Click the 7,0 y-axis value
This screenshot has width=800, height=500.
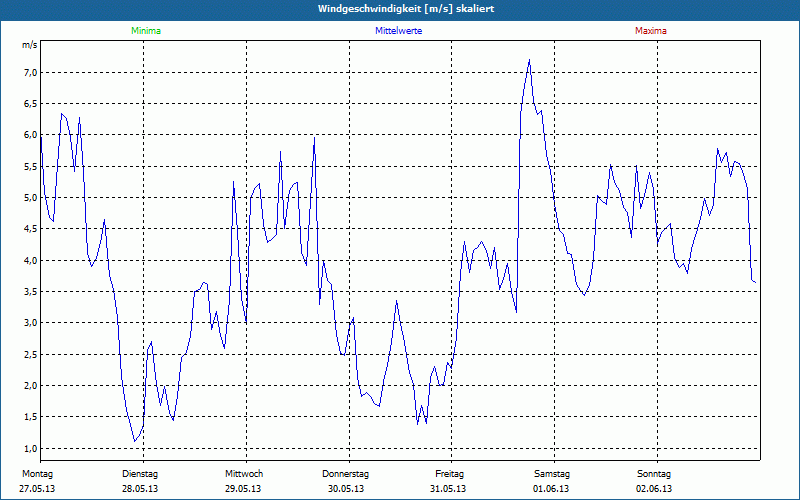[31, 72]
